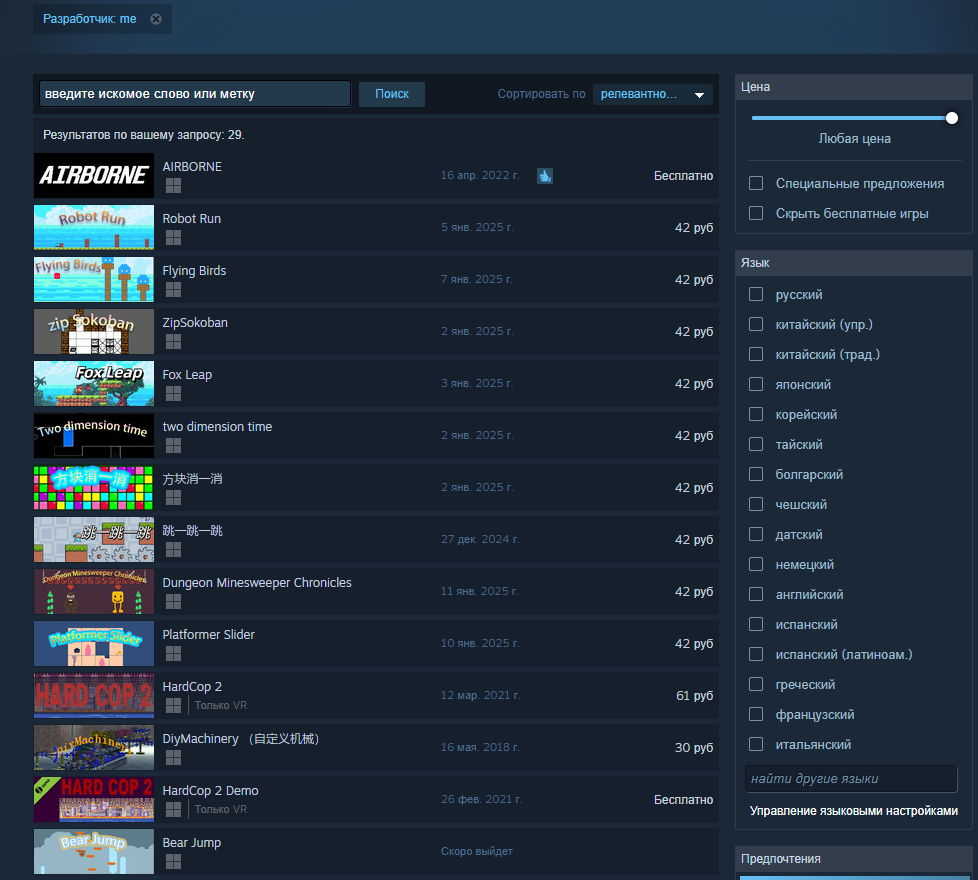Click the Windows icon under Fox Leap
This screenshot has height=880, width=978.
click(173, 394)
